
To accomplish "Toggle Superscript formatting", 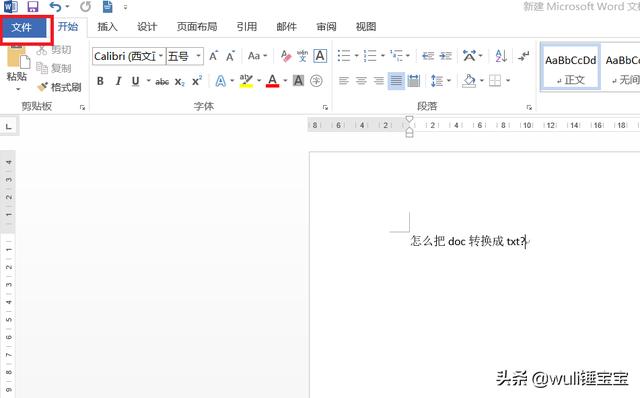I will (x=197, y=81).
